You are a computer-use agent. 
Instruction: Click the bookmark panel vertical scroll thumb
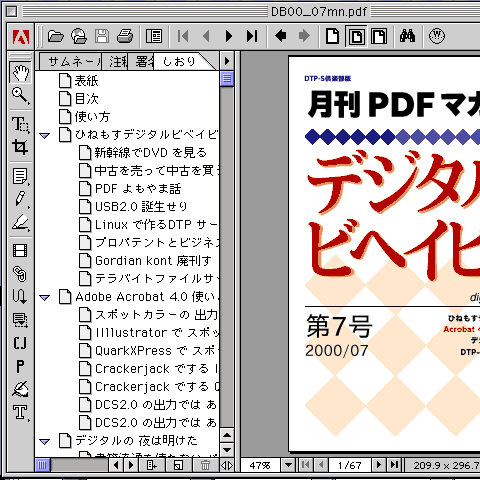(x=227, y=79)
